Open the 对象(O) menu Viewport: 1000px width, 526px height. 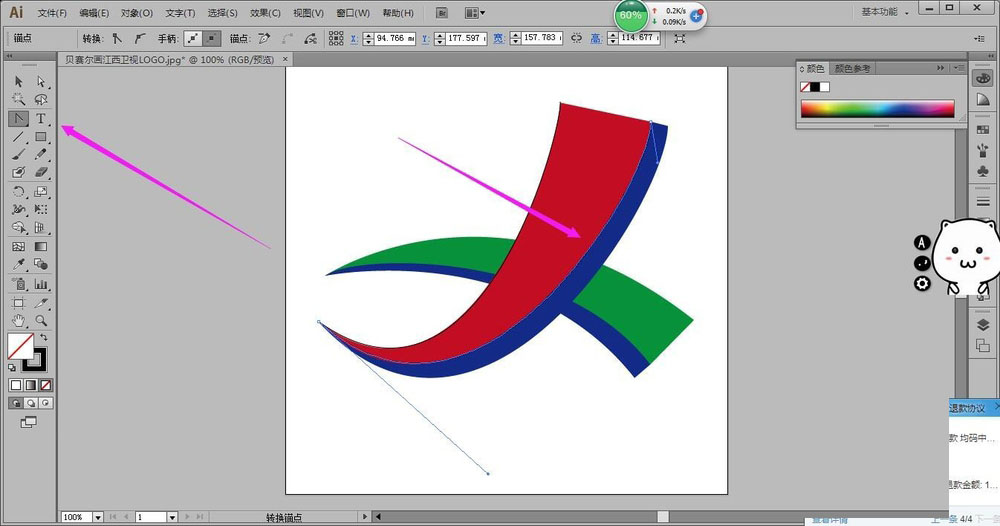136,13
